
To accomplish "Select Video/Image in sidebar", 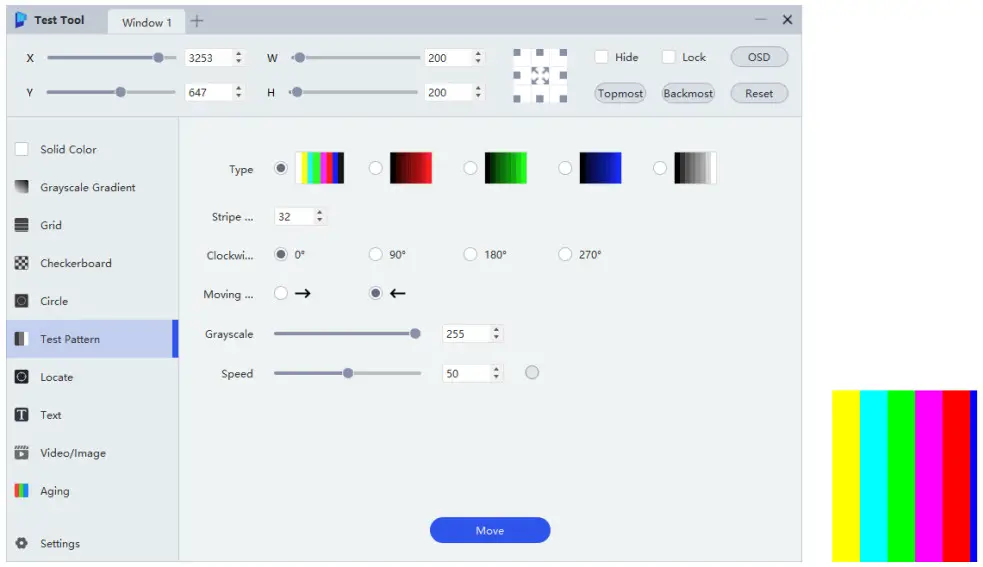I will (x=92, y=453).
